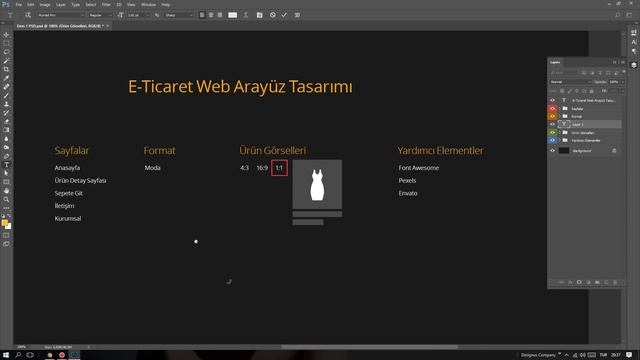Select the Healing Brush tool
The image size is (640, 360).
coord(6,87)
